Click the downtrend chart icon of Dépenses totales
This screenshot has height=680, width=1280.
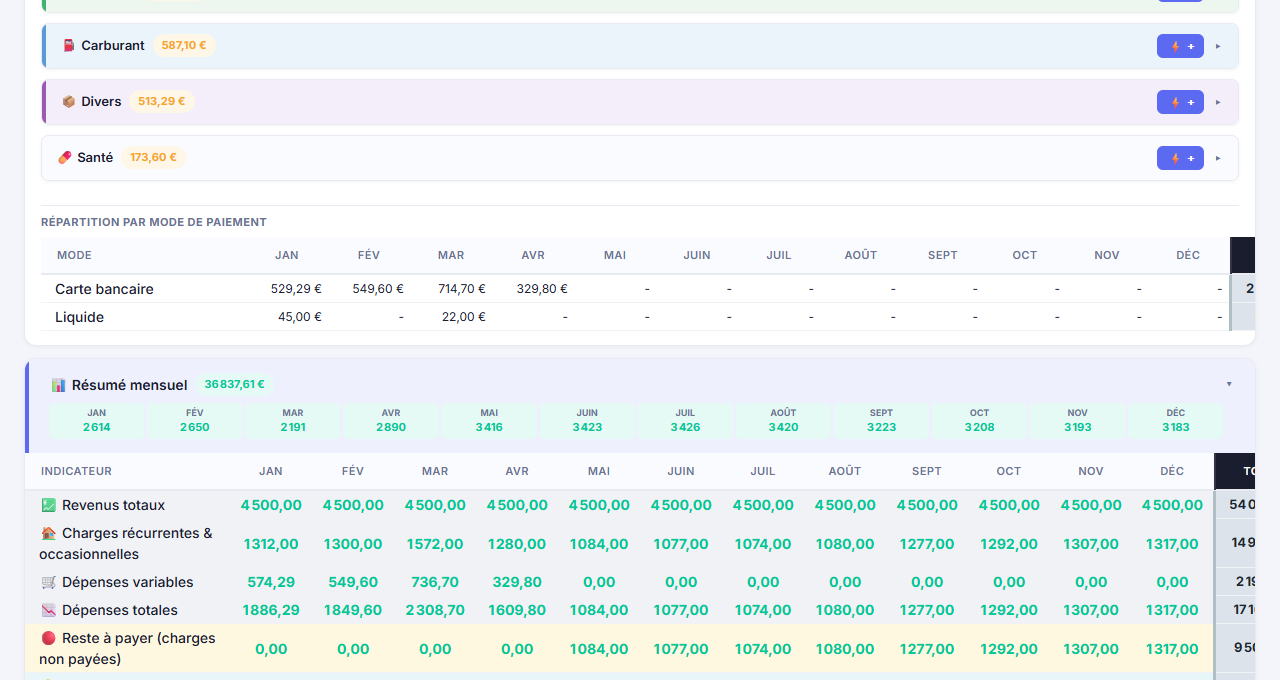49,610
